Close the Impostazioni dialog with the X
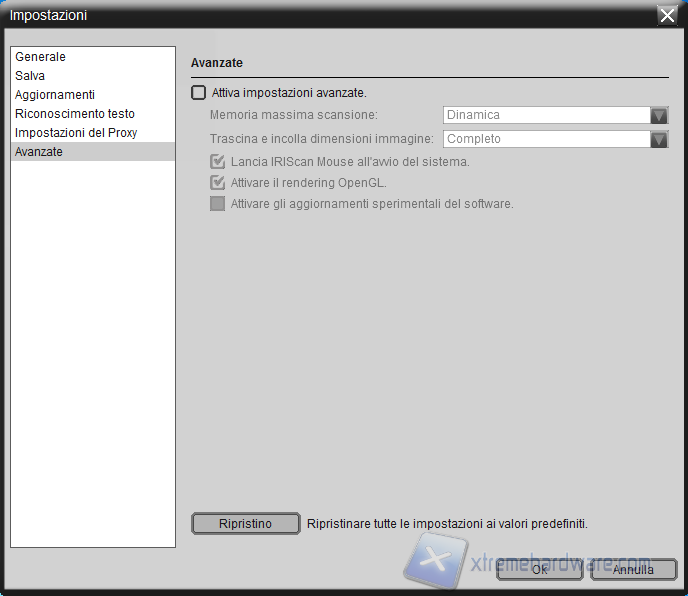The height and width of the screenshot is (596, 688). pyautogui.click(x=667, y=15)
